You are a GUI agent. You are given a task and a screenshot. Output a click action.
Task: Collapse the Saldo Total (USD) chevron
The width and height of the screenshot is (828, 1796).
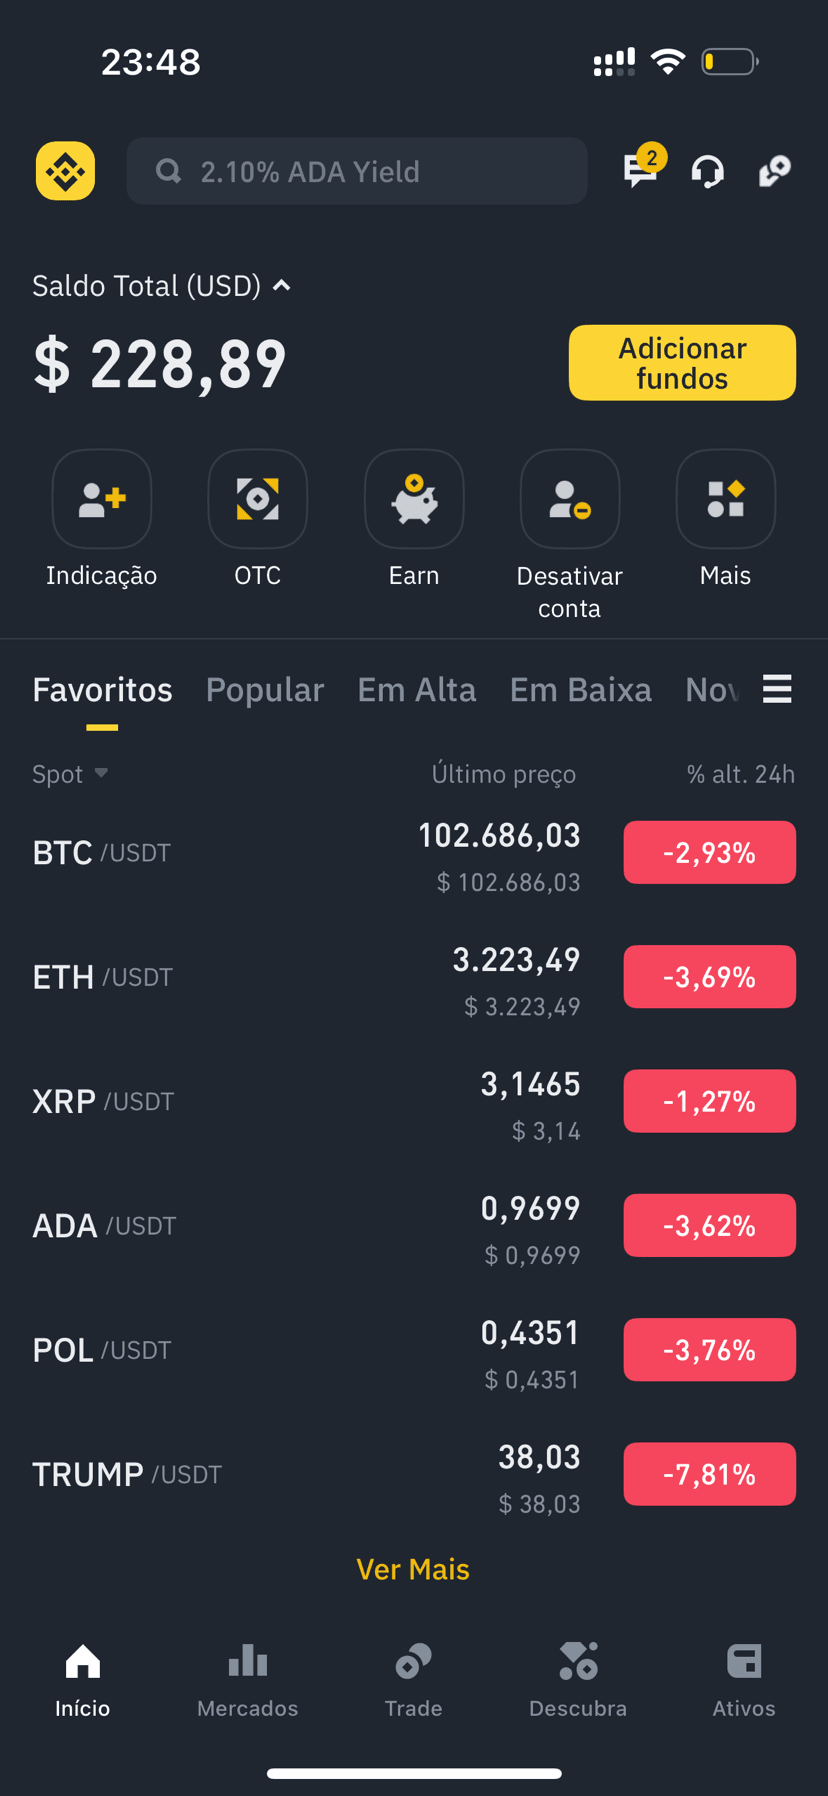click(x=282, y=286)
